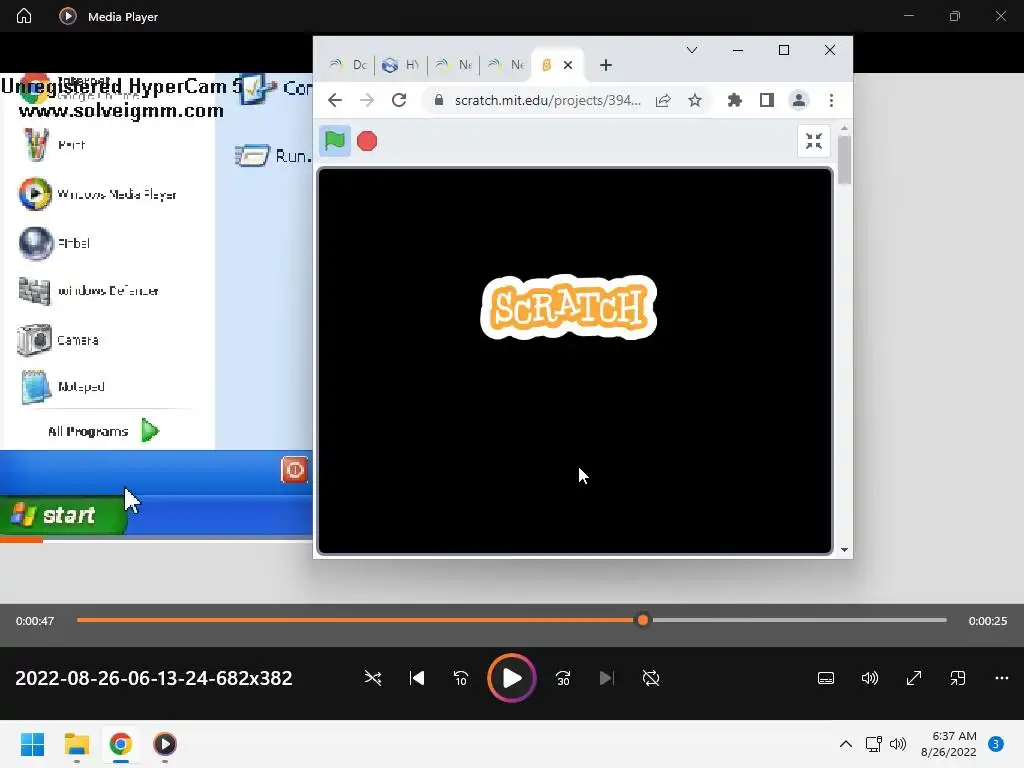Click elapsed time 0:00:47
This screenshot has width=1024, height=768.
35,621
